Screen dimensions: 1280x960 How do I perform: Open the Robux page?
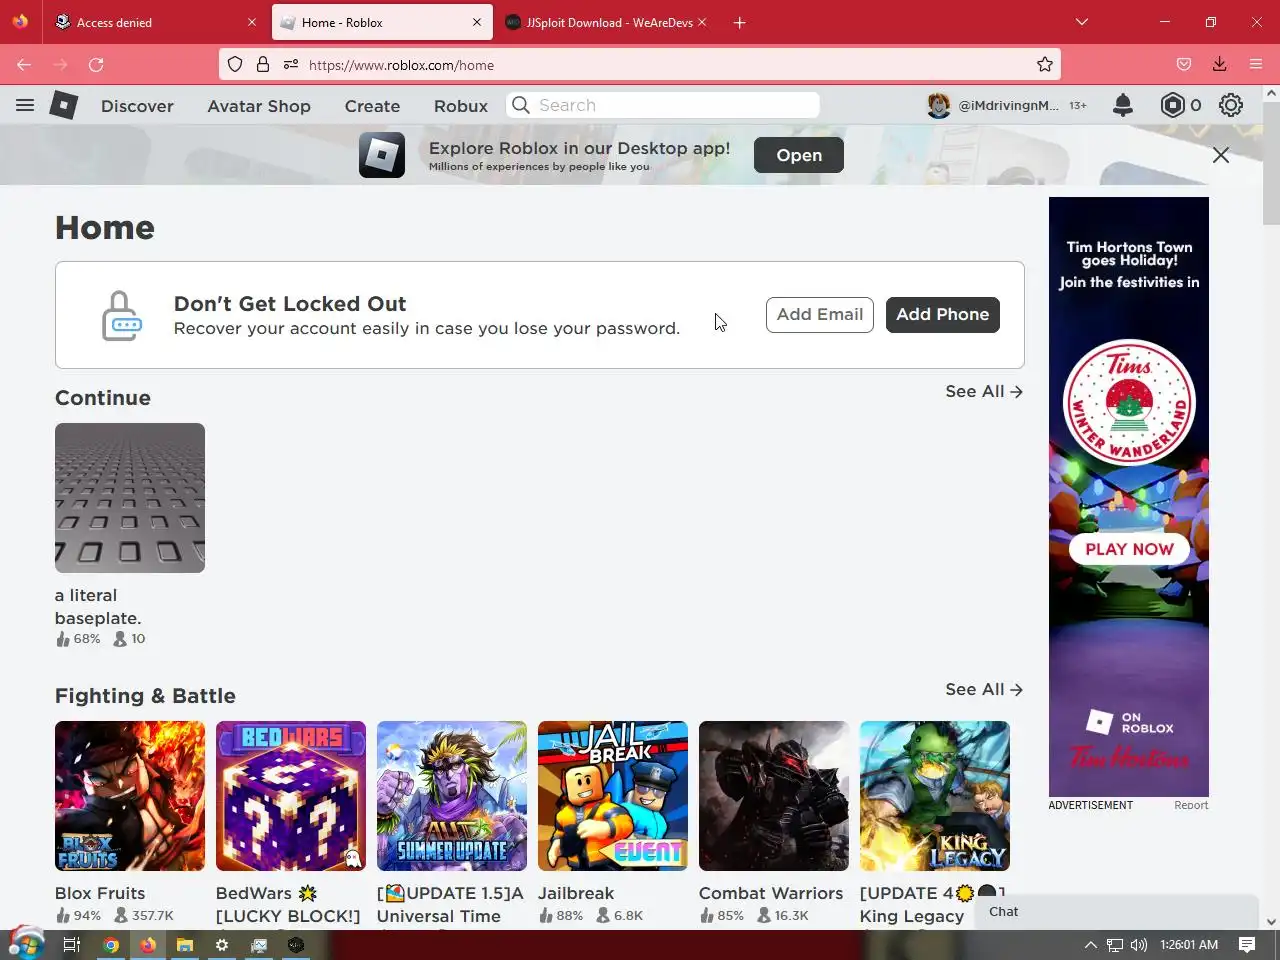click(461, 106)
